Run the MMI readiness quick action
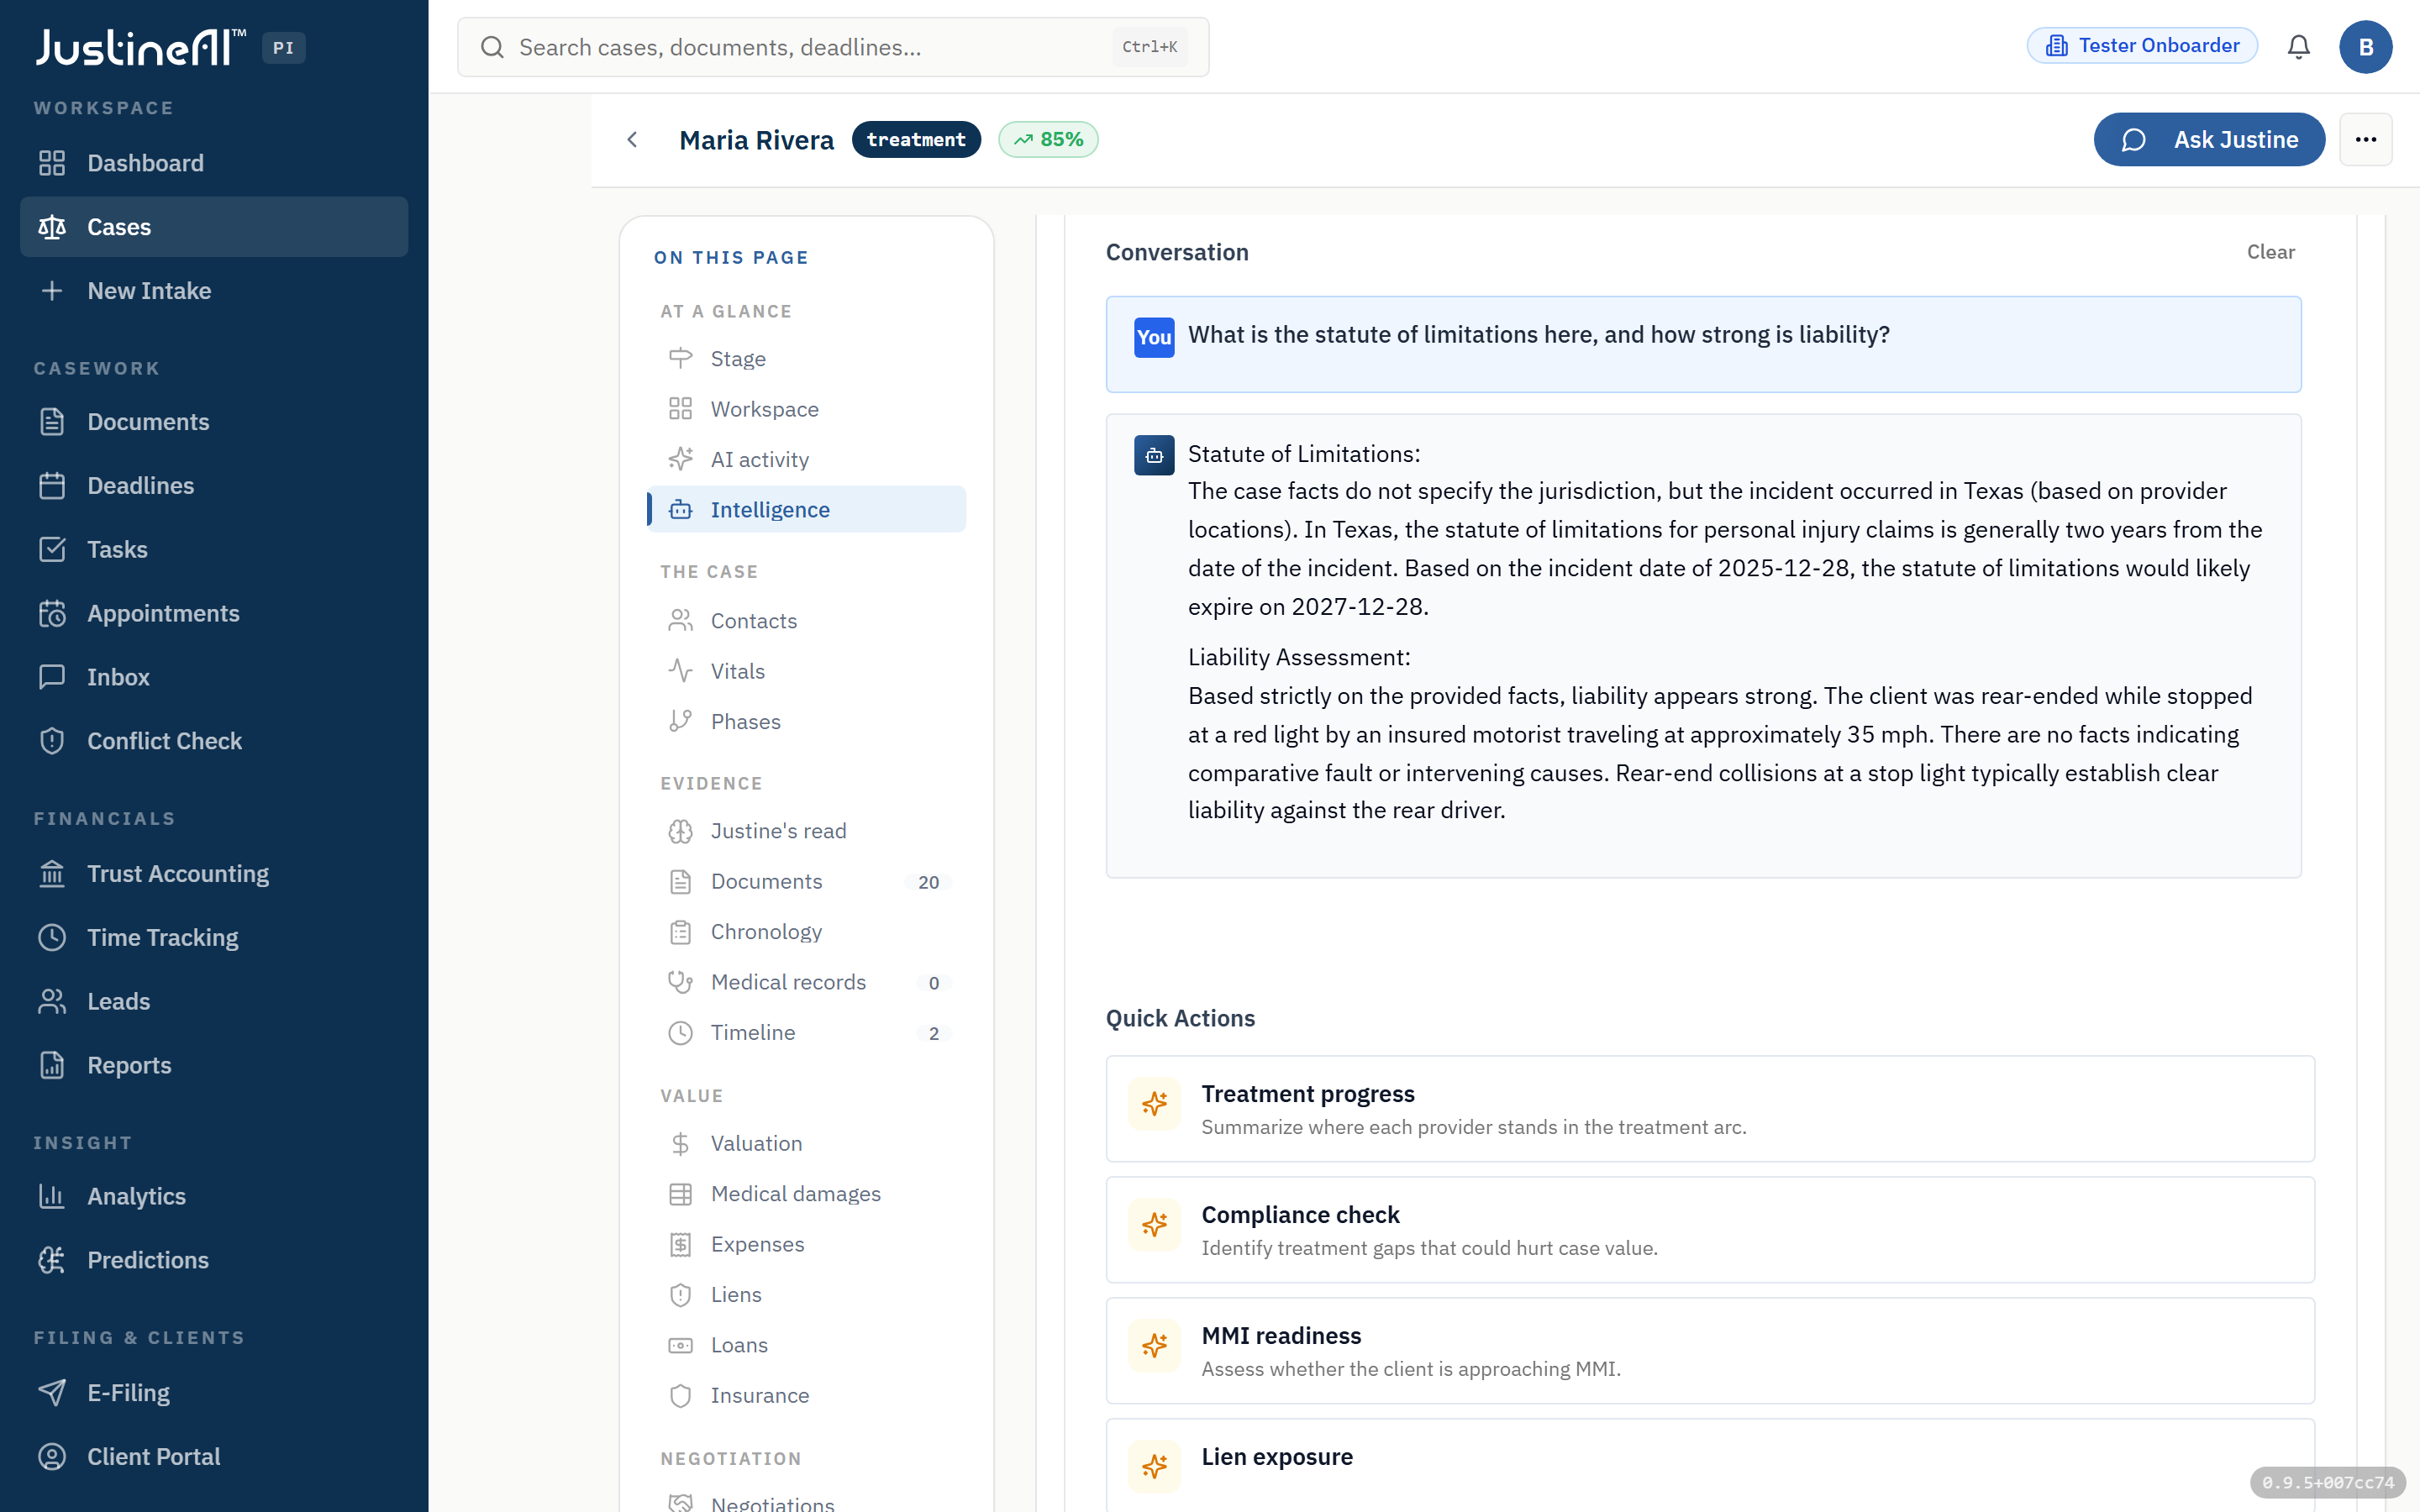The height and width of the screenshot is (1512, 2420). tap(1710, 1351)
